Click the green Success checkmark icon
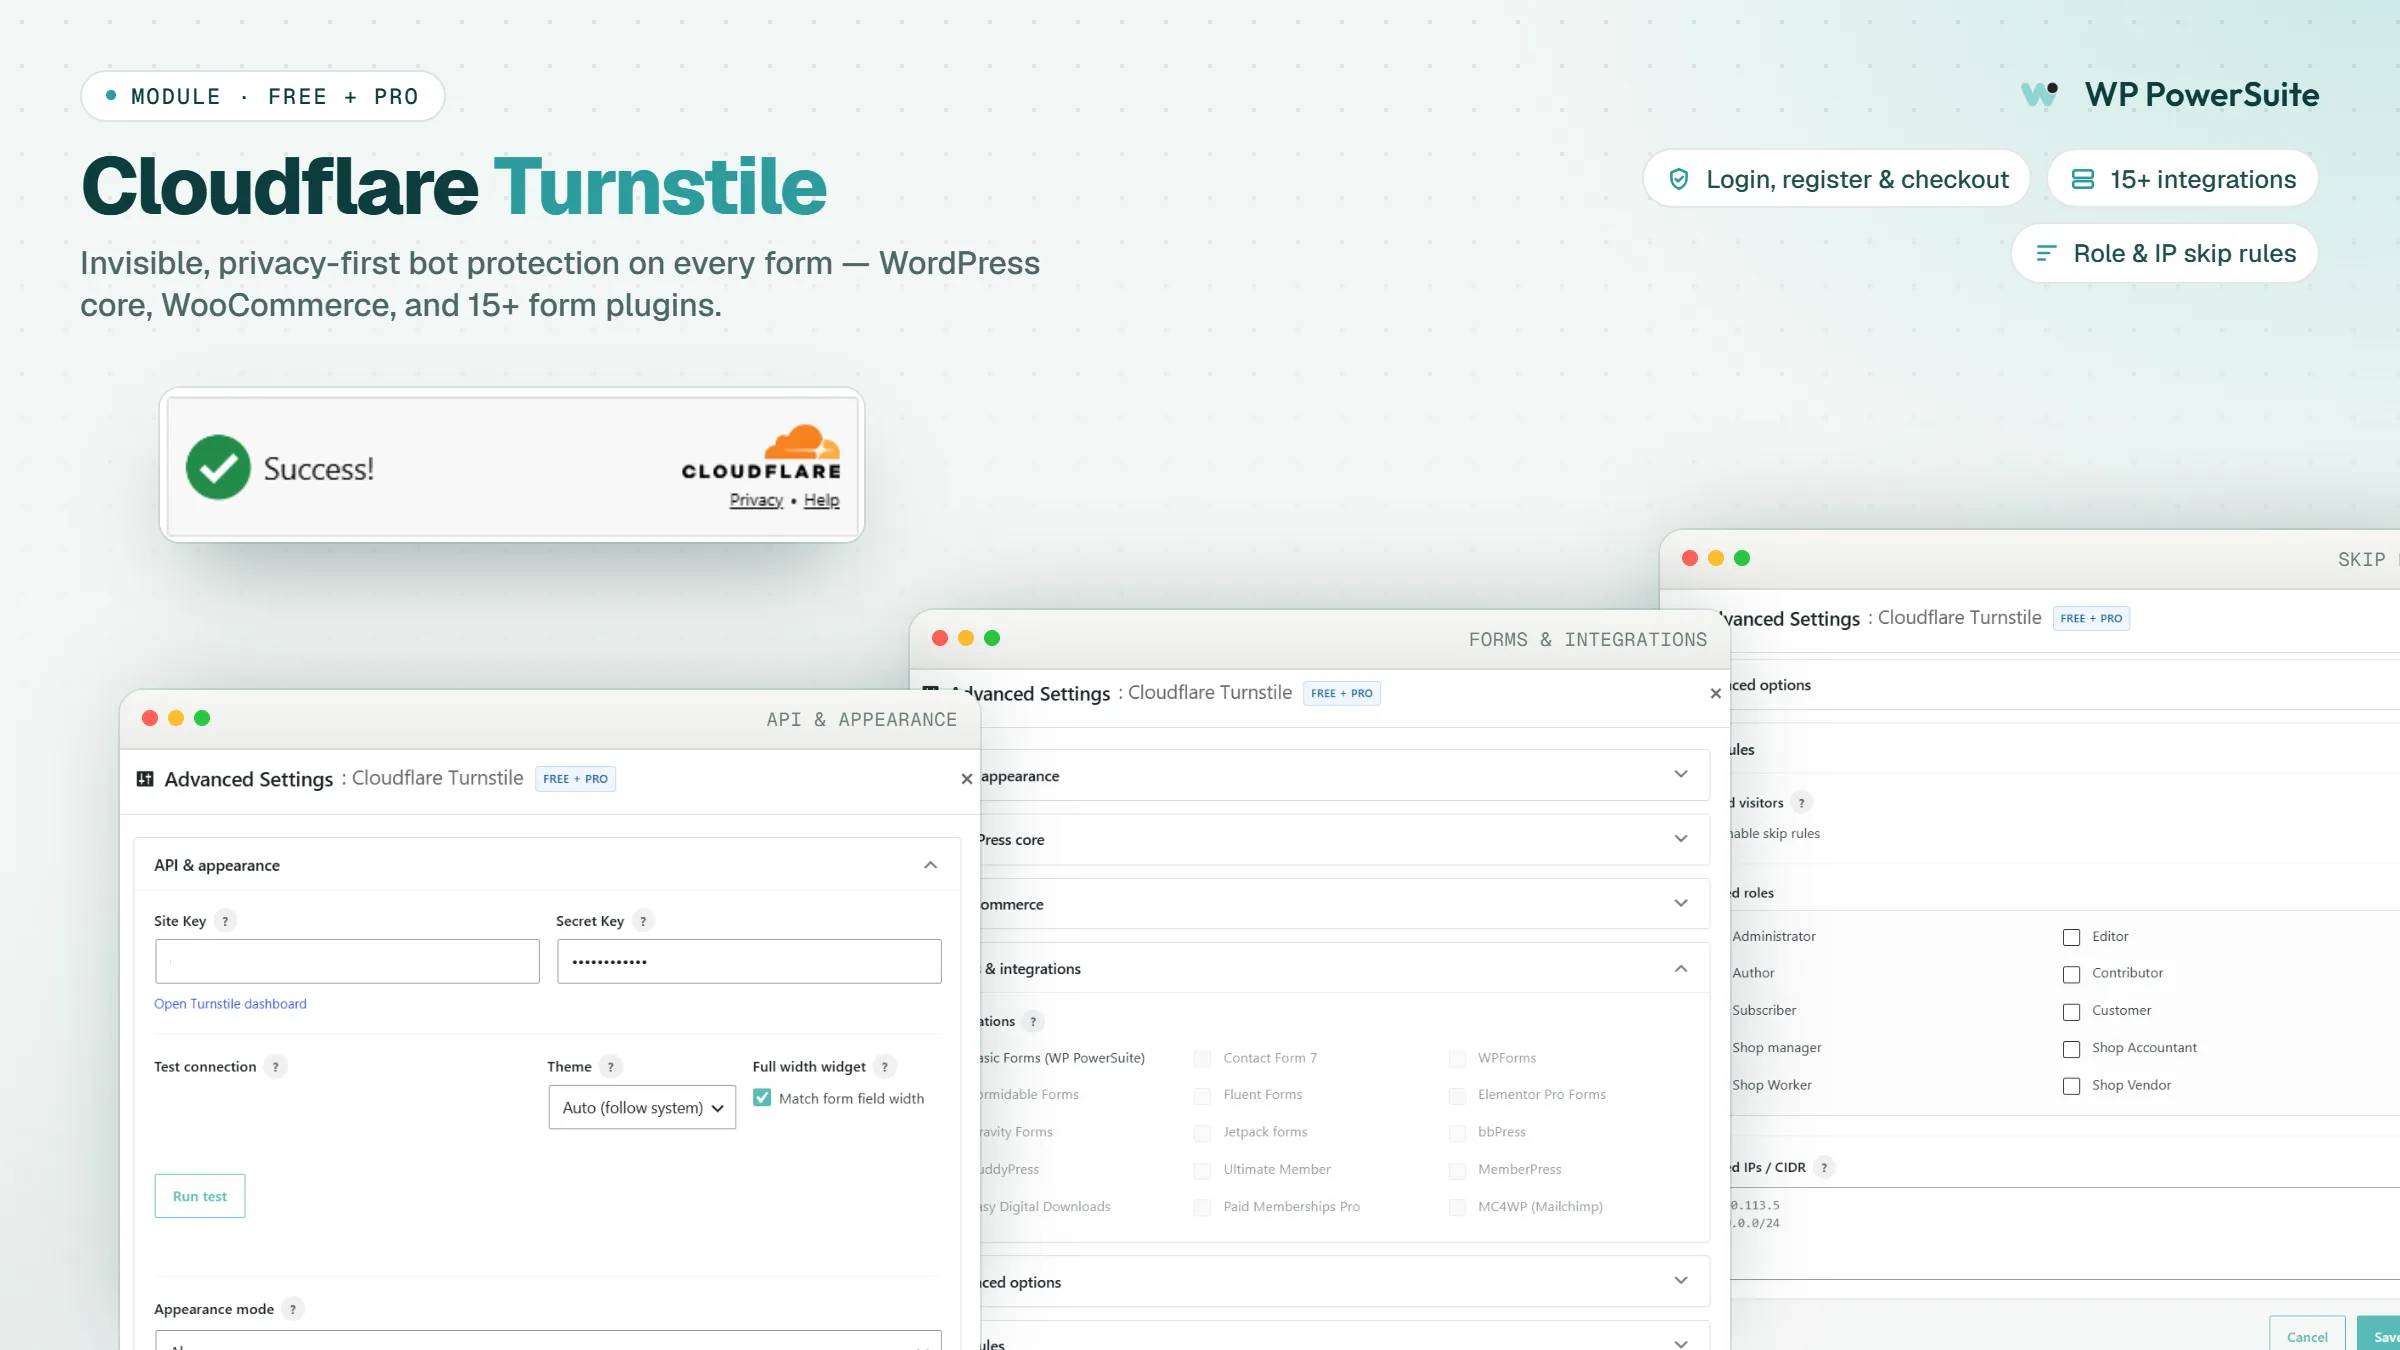2400x1350 pixels. click(218, 467)
